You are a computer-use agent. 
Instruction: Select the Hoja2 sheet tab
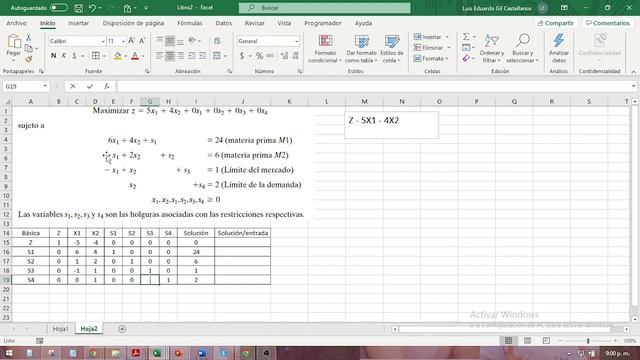[x=89, y=329]
